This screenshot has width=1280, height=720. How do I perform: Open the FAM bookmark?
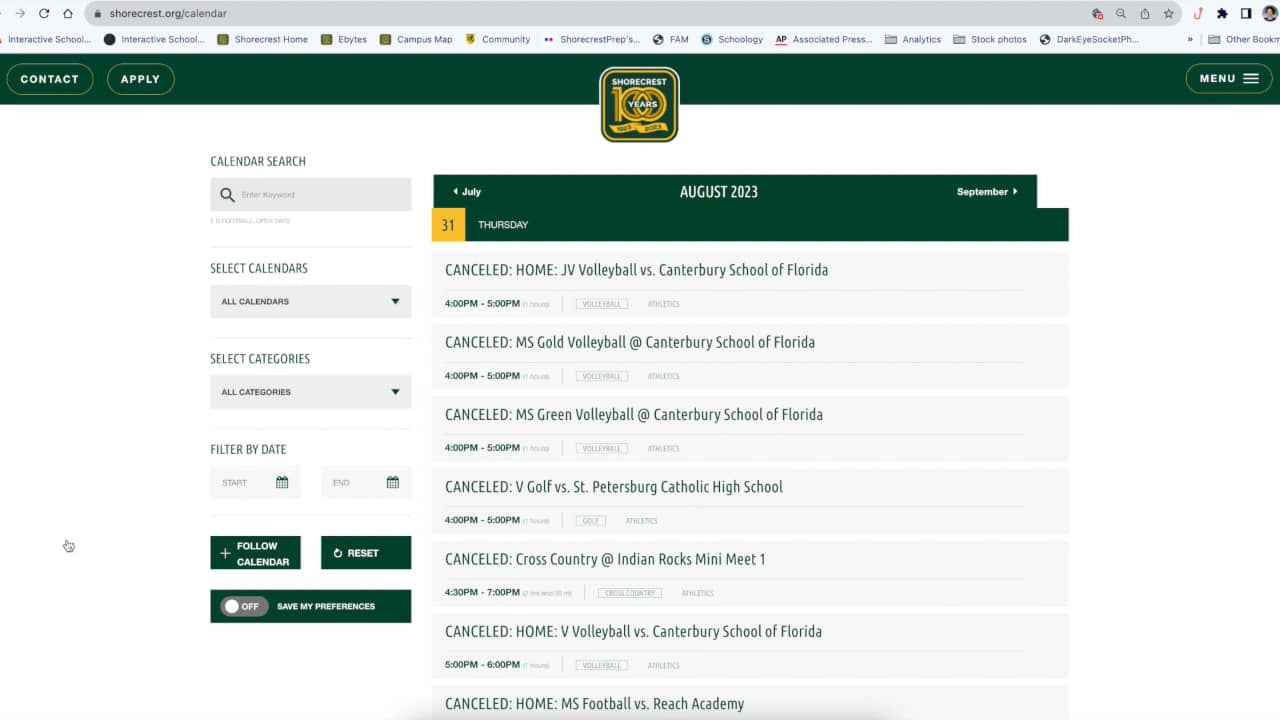671,39
